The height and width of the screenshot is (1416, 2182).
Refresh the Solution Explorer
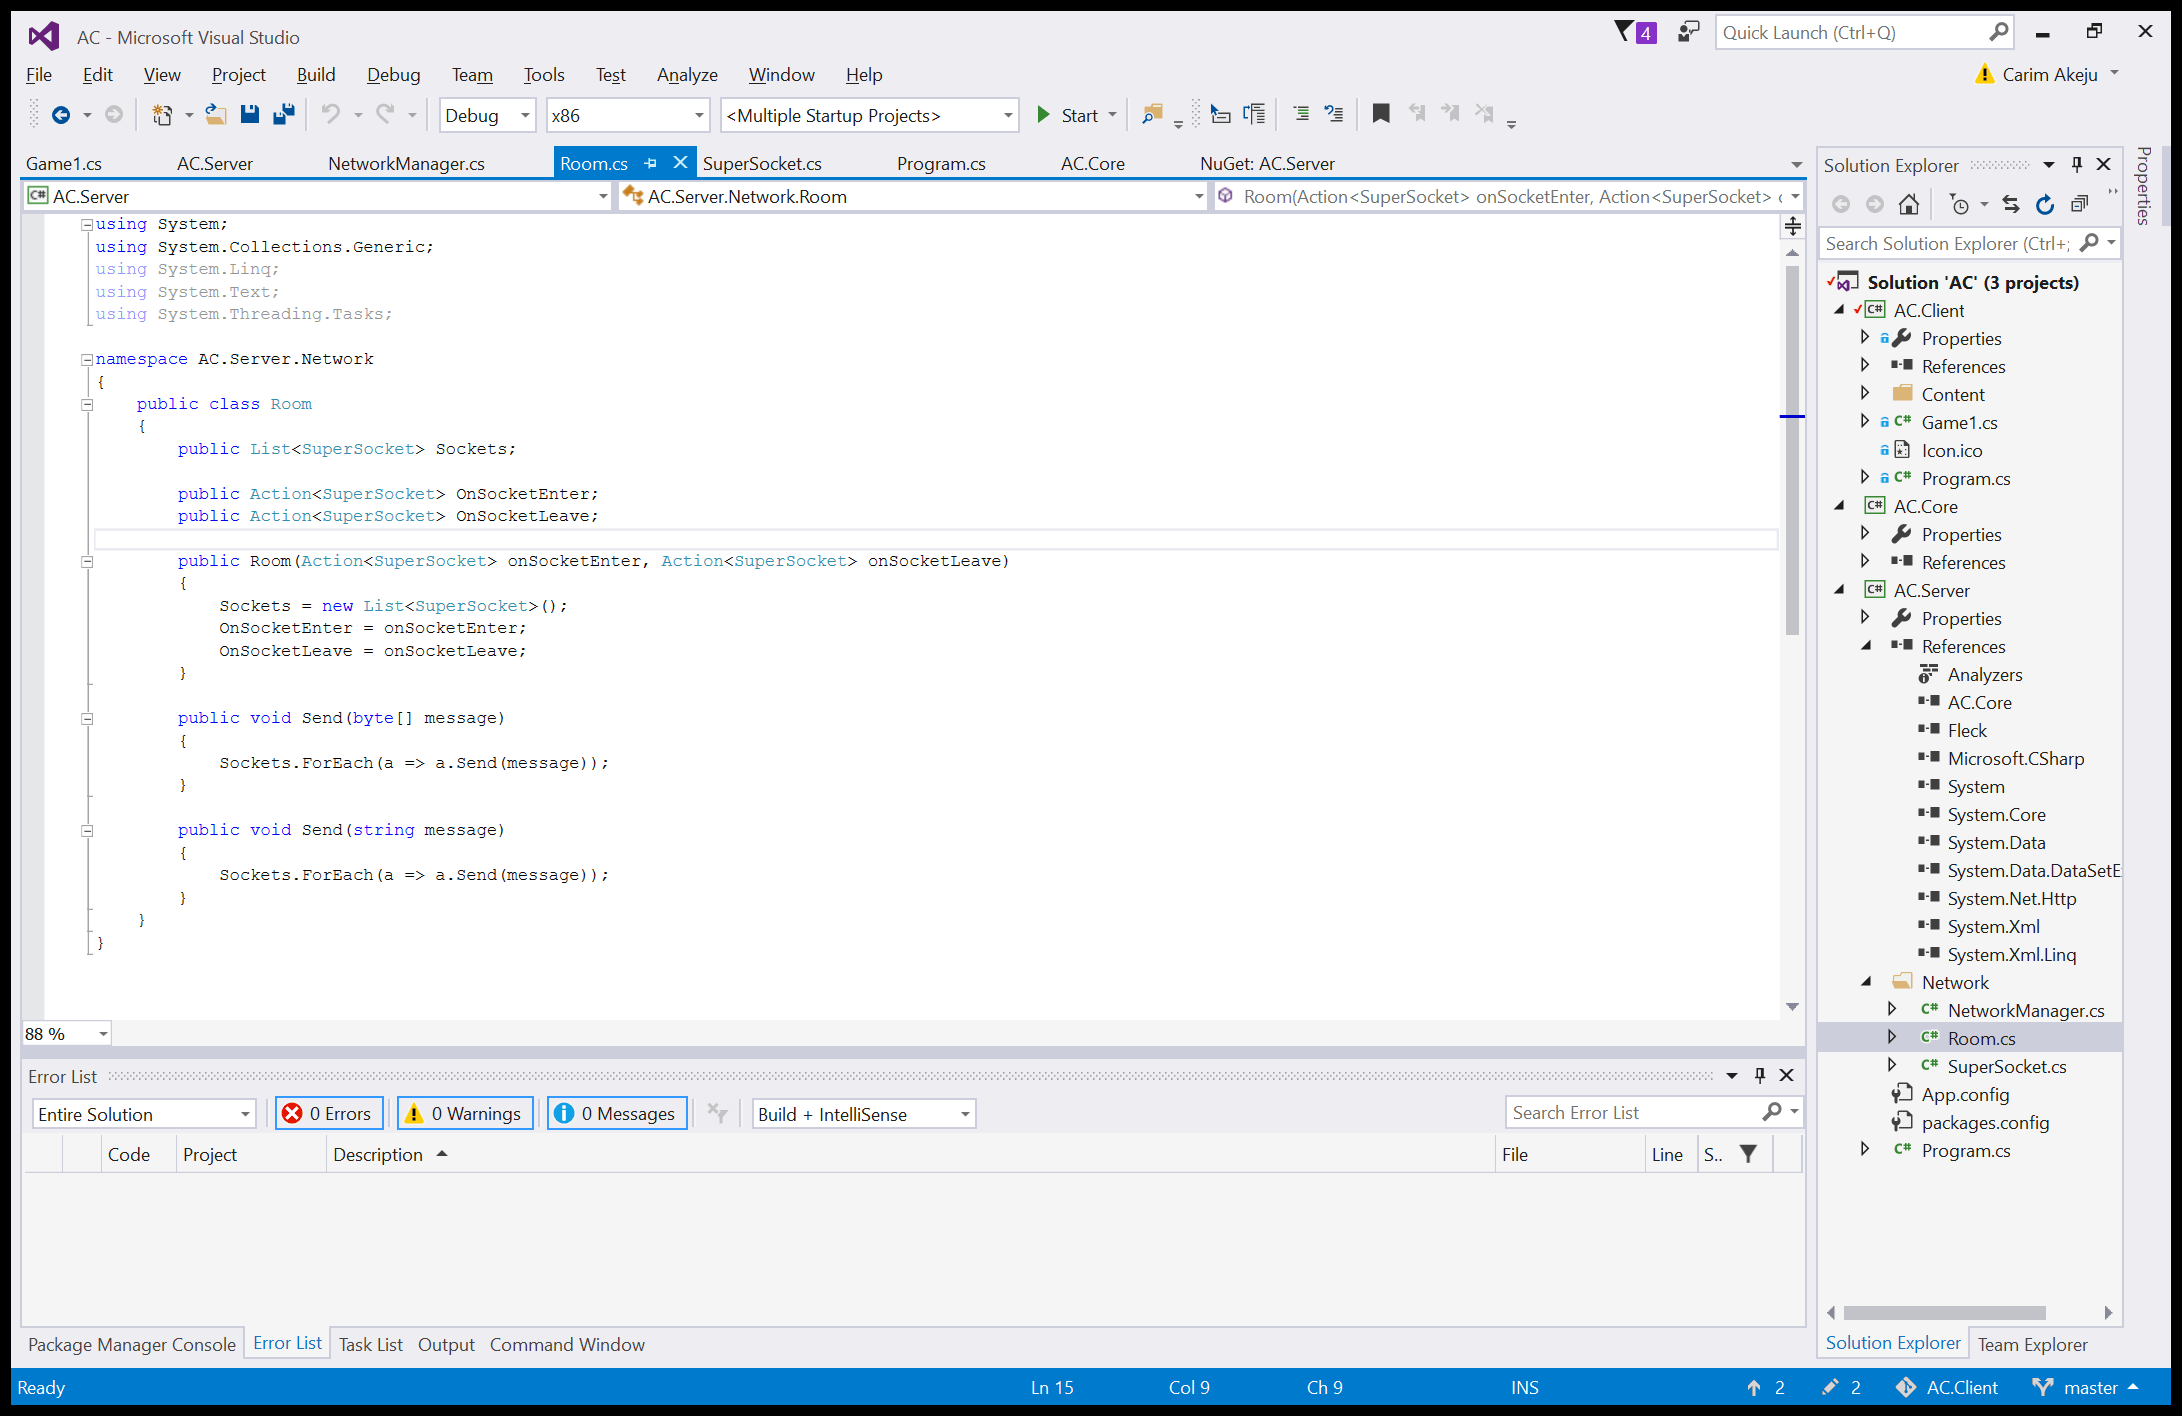(x=2045, y=205)
